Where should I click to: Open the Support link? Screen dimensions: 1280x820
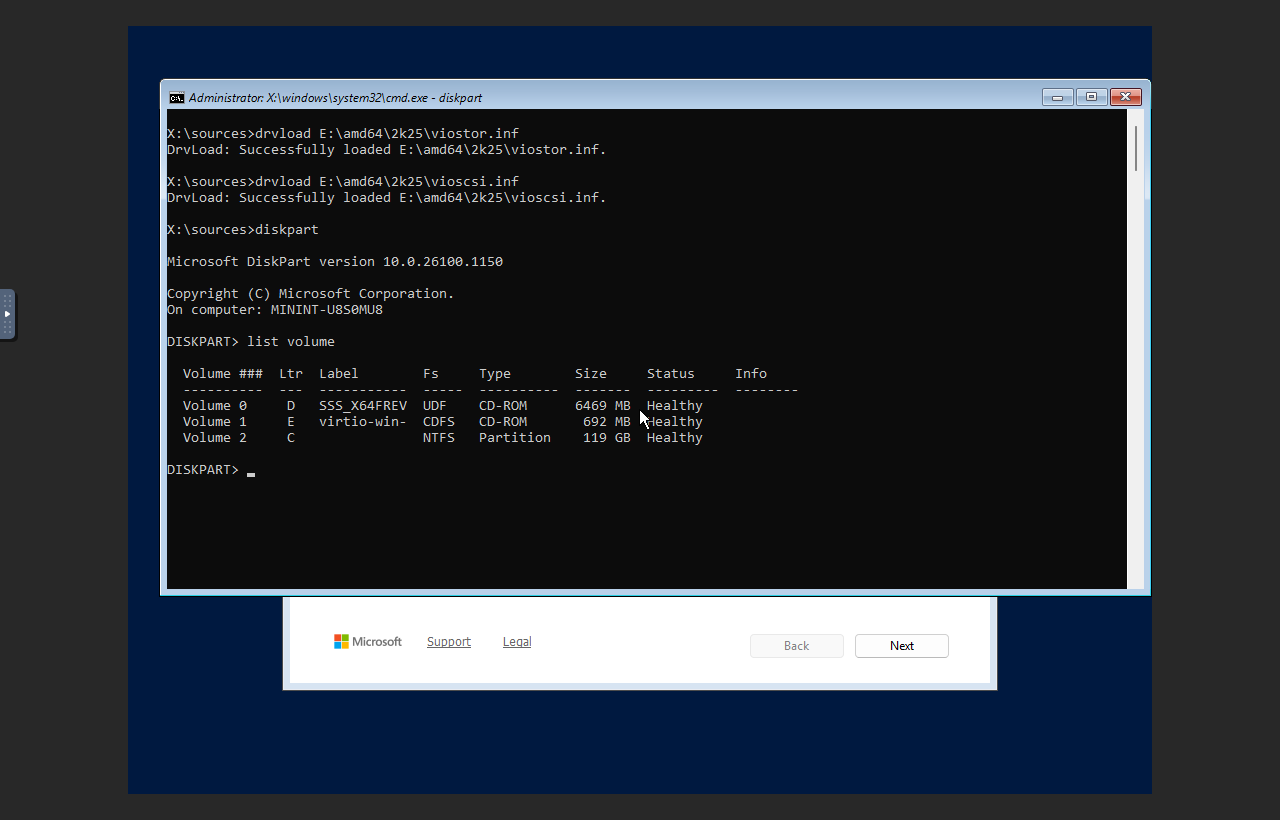click(x=449, y=642)
